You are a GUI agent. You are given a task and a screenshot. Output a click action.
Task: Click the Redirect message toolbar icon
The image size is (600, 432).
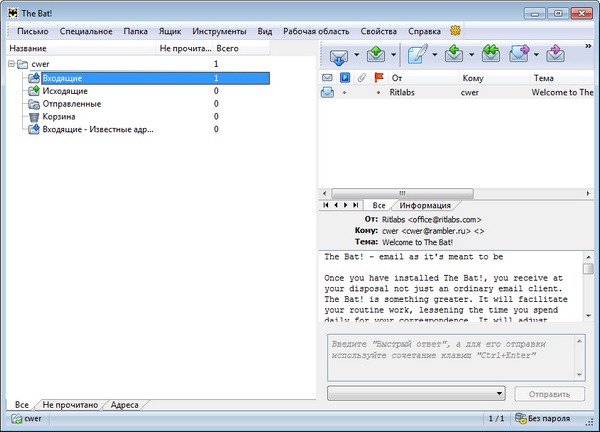pyautogui.click(x=556, y=54)
